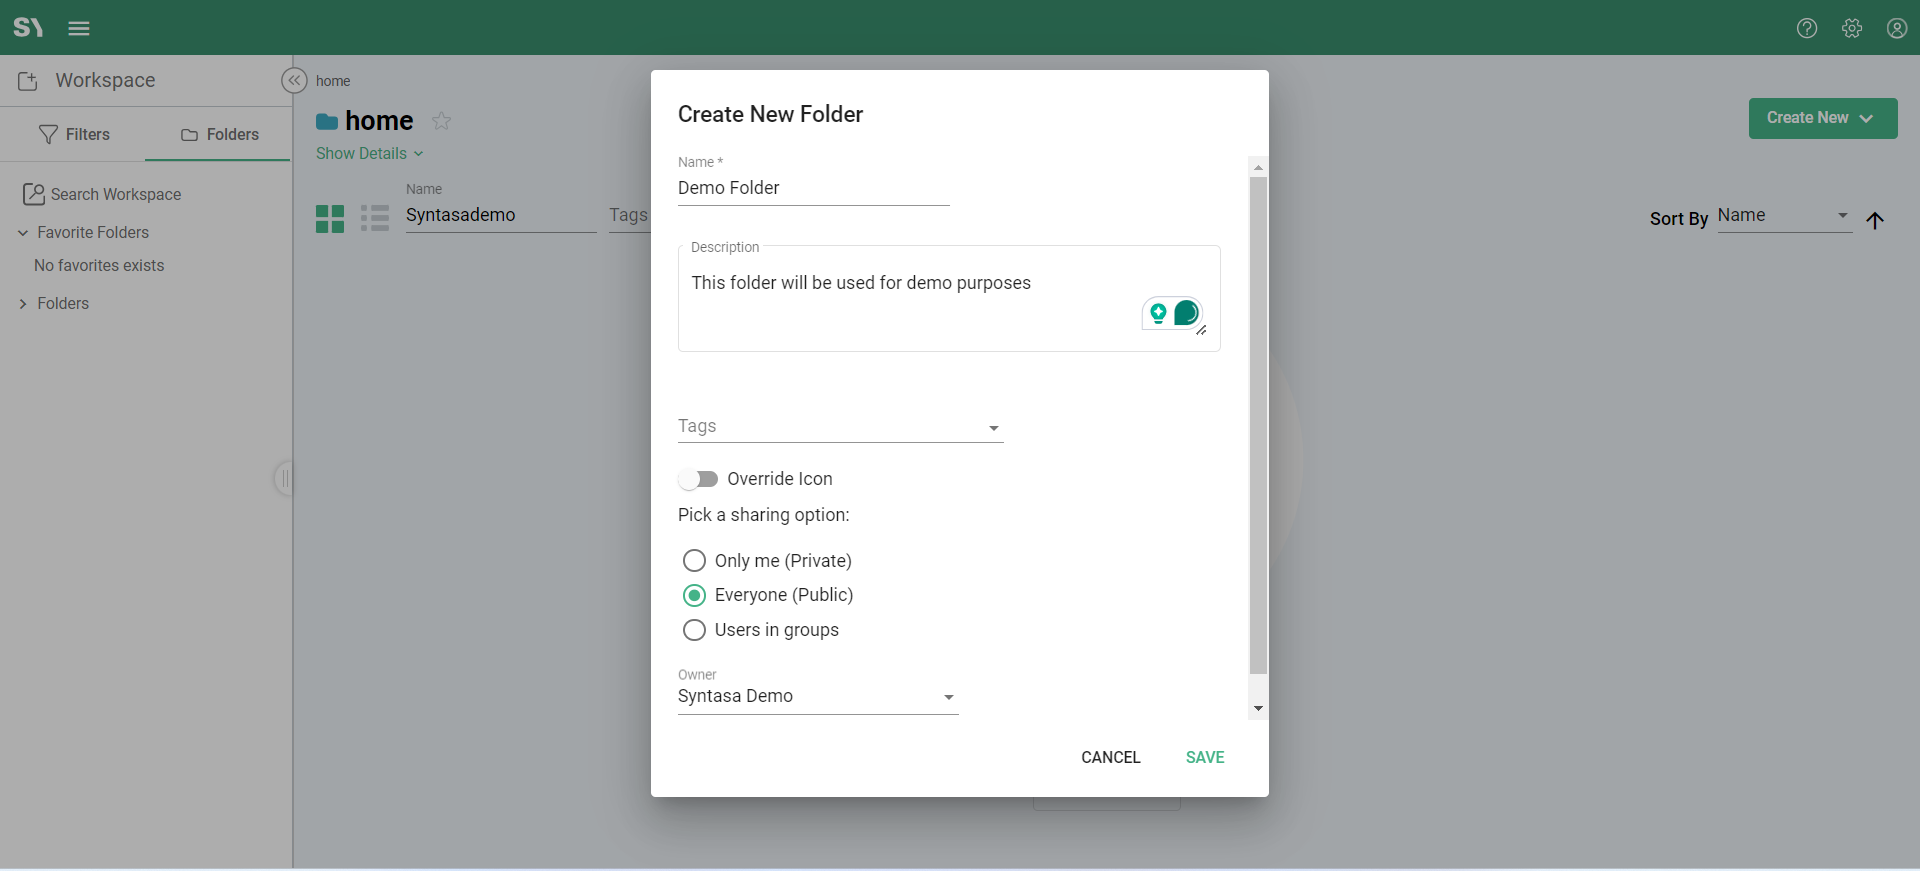Switch to grid view layout
This screenshot has height=871, width=1920.
click(x=330, y=218)
